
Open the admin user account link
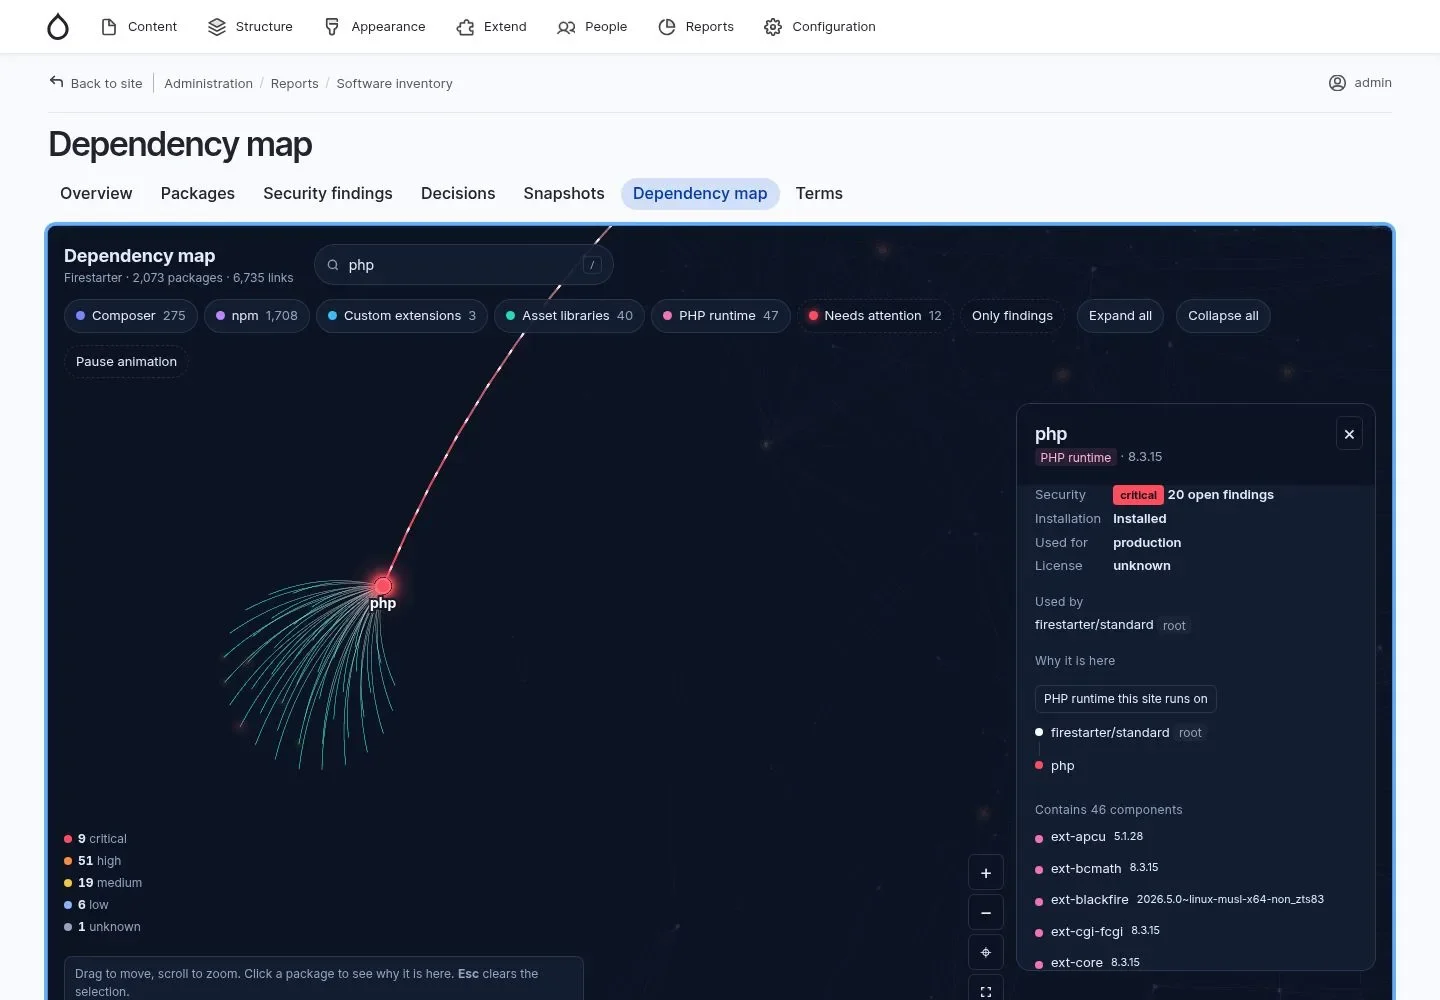1360,83
